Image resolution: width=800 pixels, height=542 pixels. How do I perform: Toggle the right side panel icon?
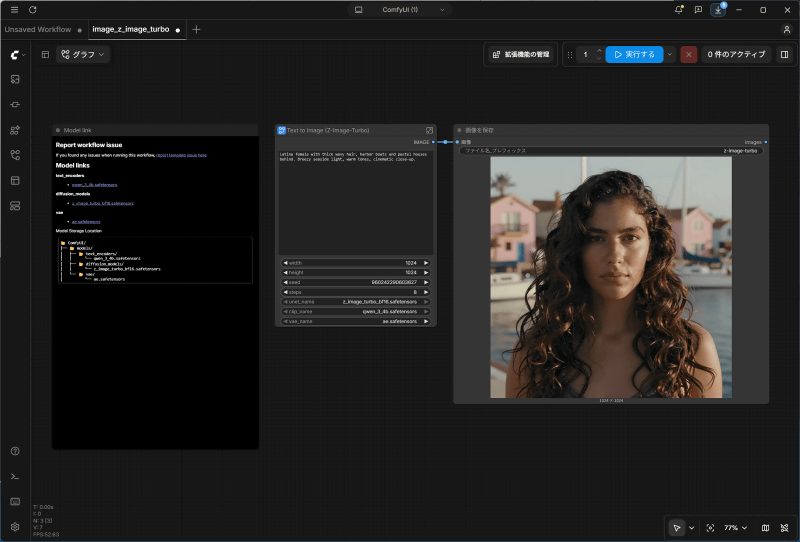coord(785,54)
